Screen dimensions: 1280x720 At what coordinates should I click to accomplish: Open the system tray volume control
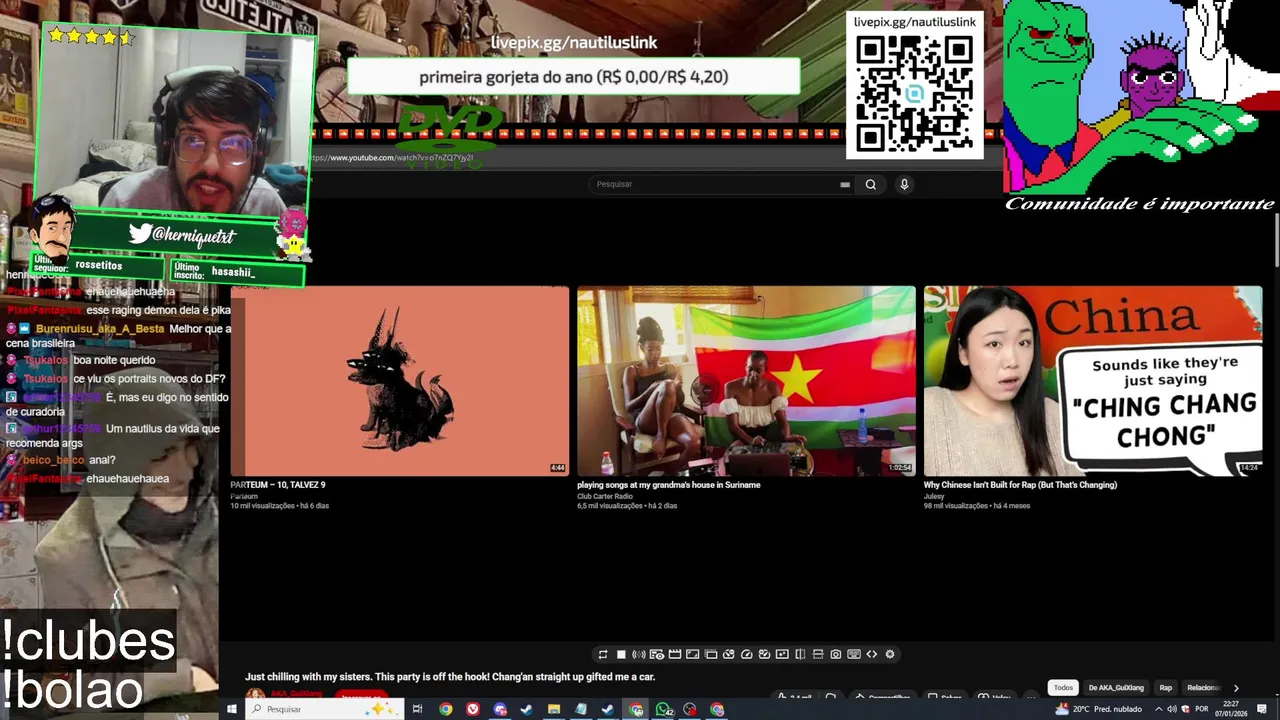coord(1172,709)
